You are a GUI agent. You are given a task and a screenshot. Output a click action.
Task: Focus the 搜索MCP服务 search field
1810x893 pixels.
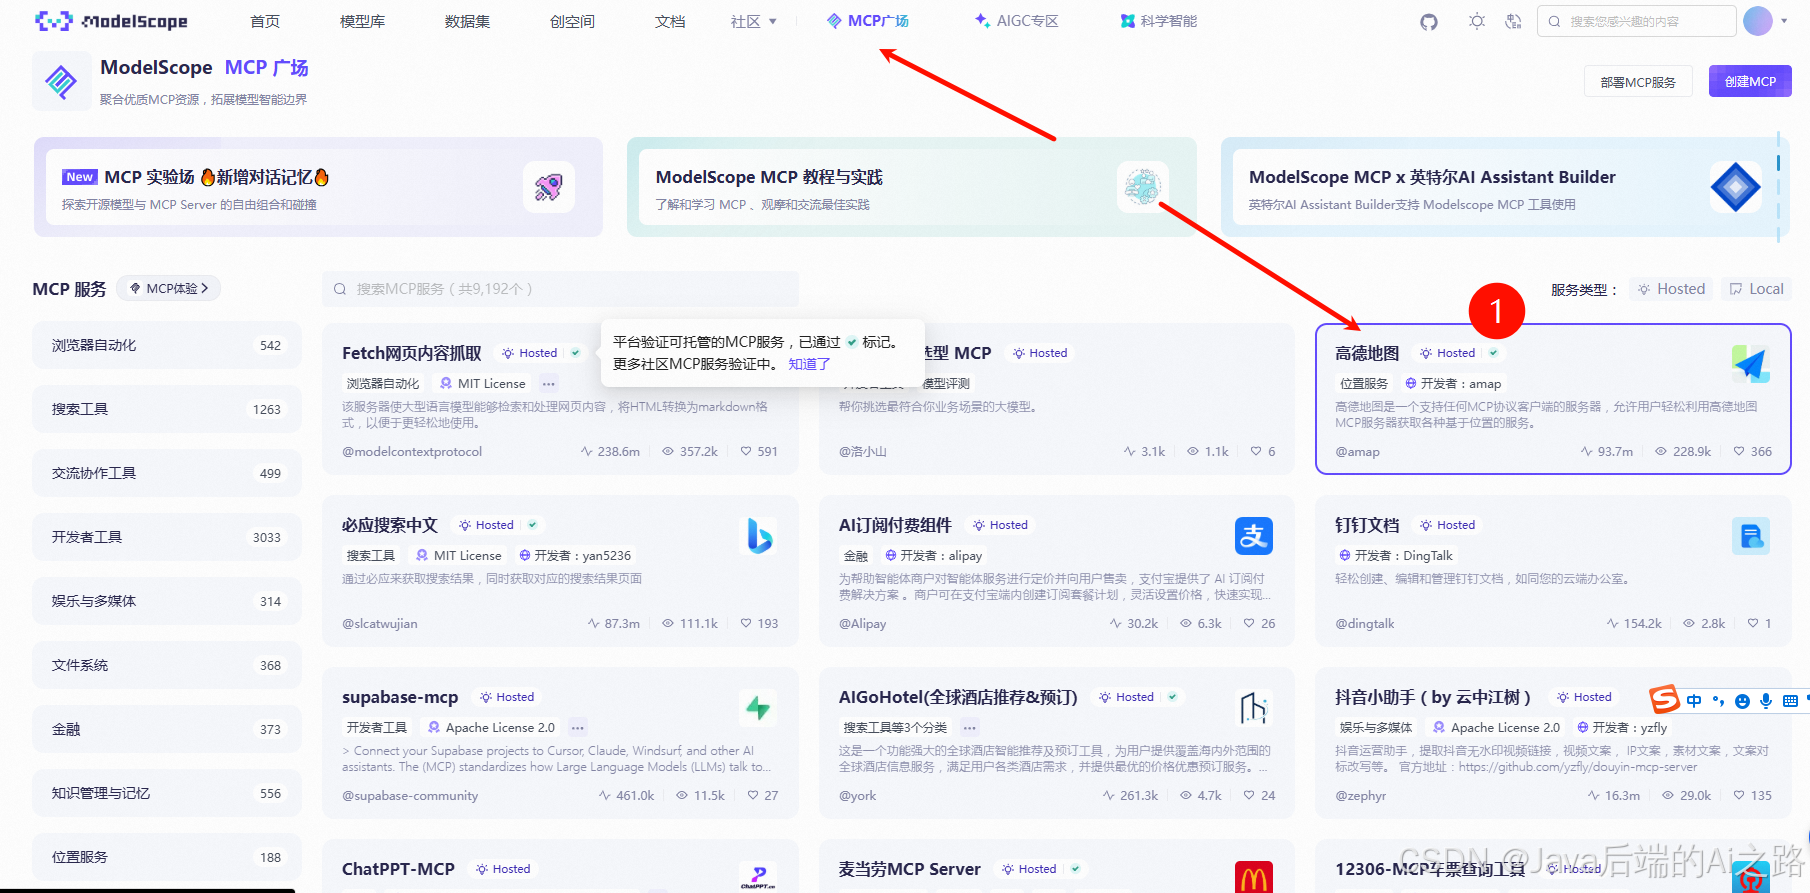560,289
